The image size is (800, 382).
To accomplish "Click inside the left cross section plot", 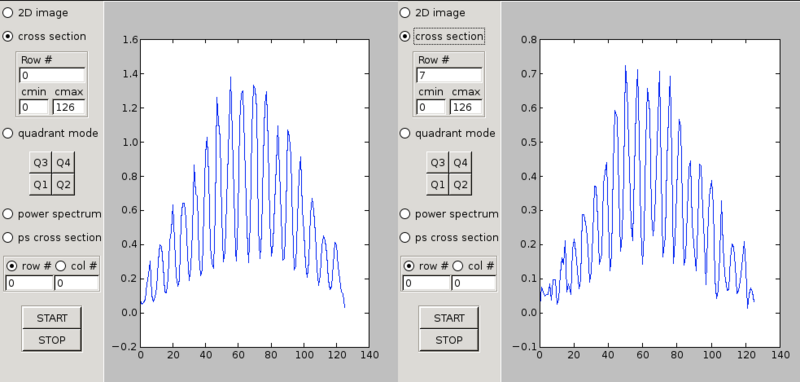I will (254, 193).
